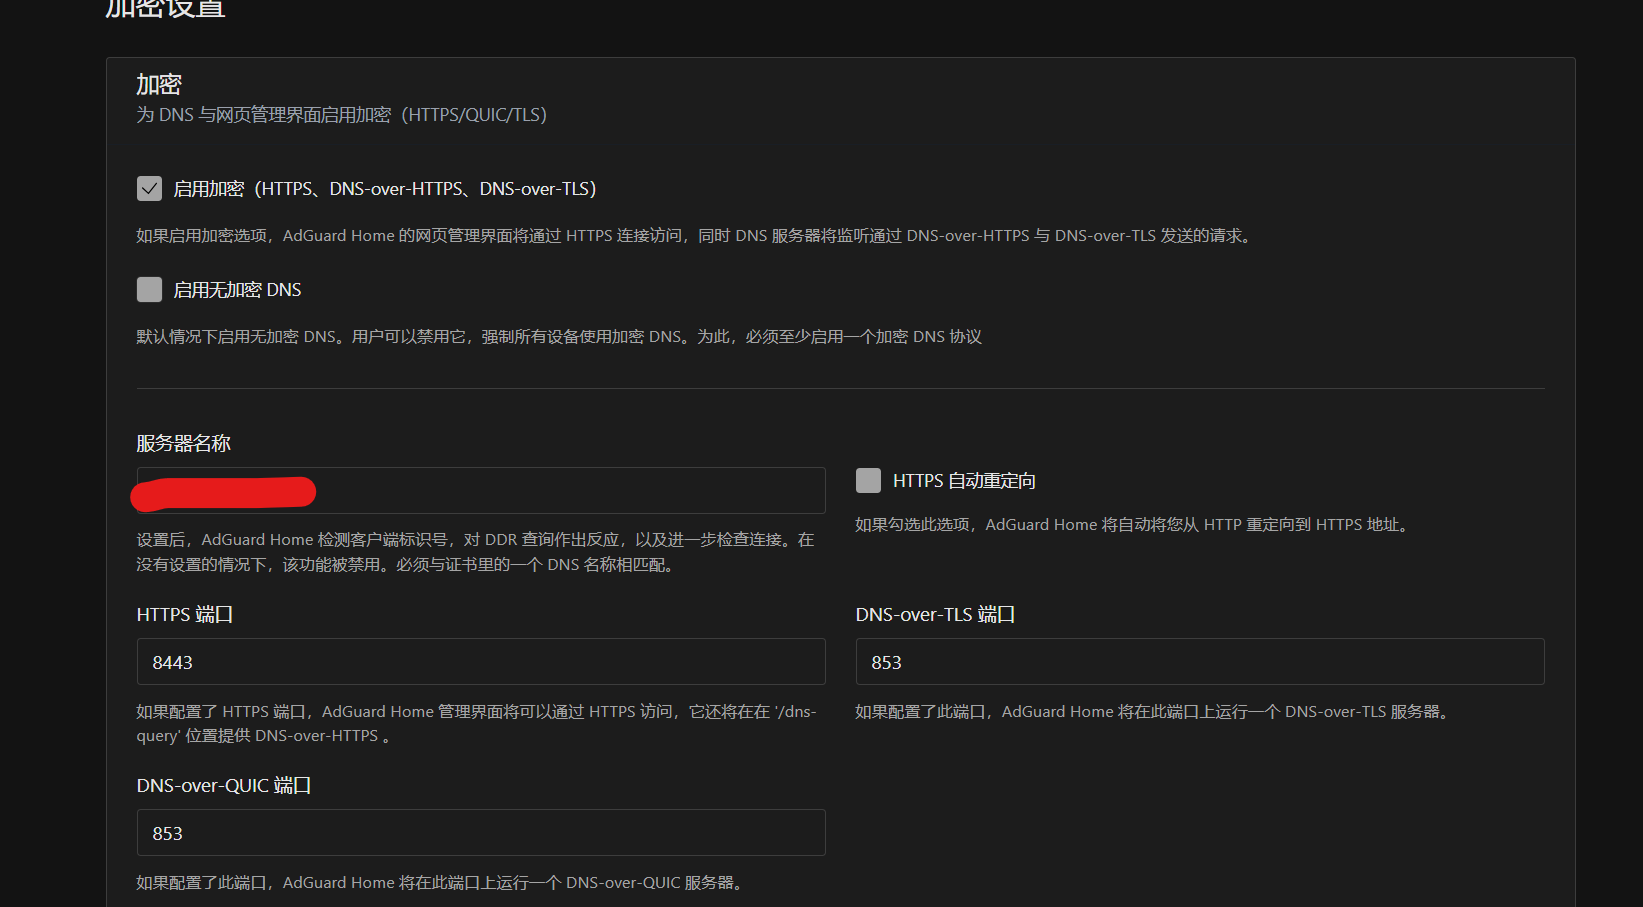Click the 服务器名称 input field
1643x907 pixels.
[481, 491]
